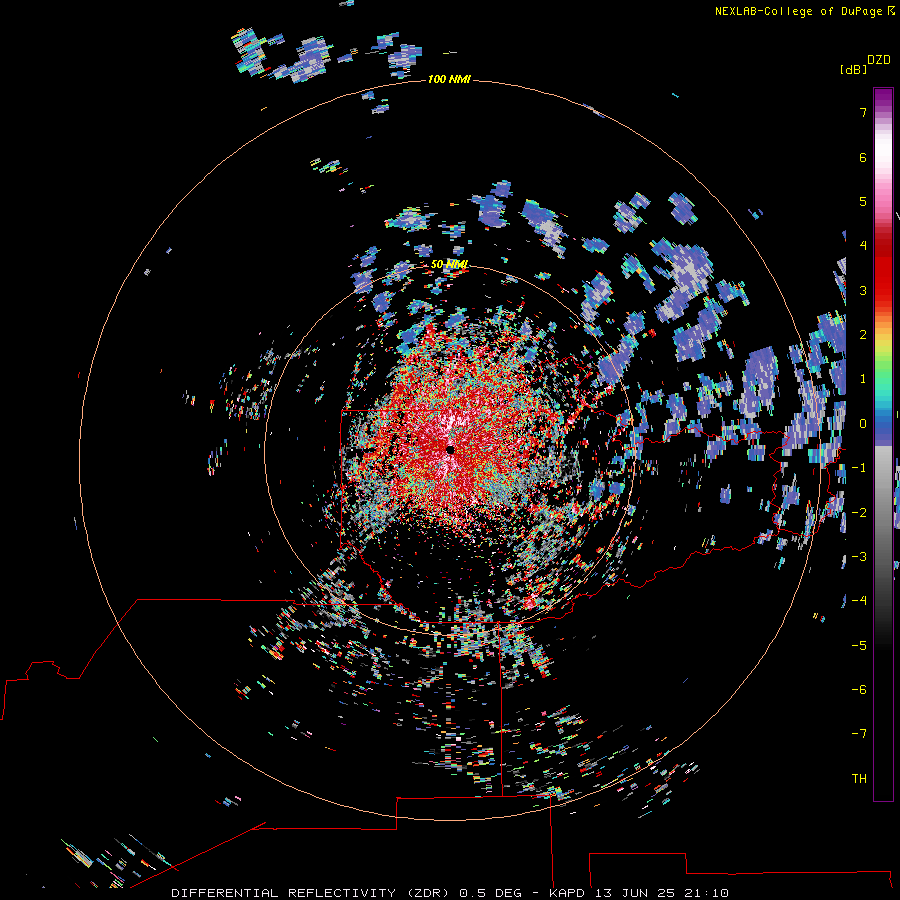Click the "100 NMI" range ring label
This screenshot has height=900, width=900.
tap(449, 79)
